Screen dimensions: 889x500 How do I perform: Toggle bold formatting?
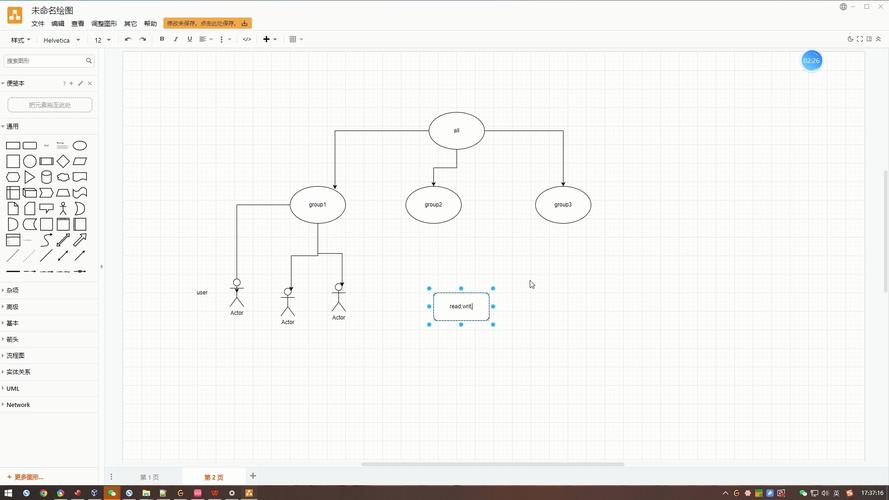click(162, 39)
